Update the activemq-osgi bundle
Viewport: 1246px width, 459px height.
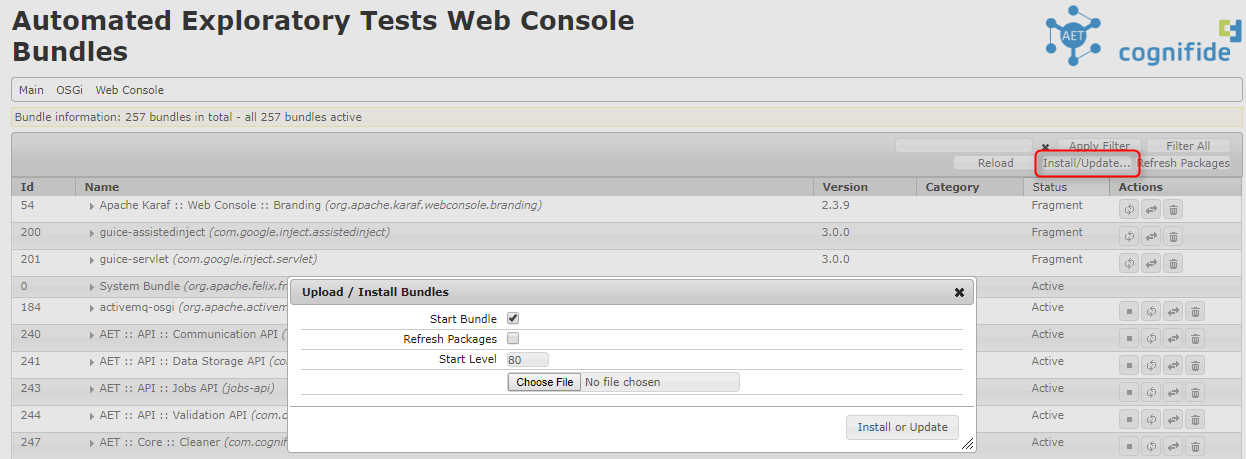point(1173,312)
